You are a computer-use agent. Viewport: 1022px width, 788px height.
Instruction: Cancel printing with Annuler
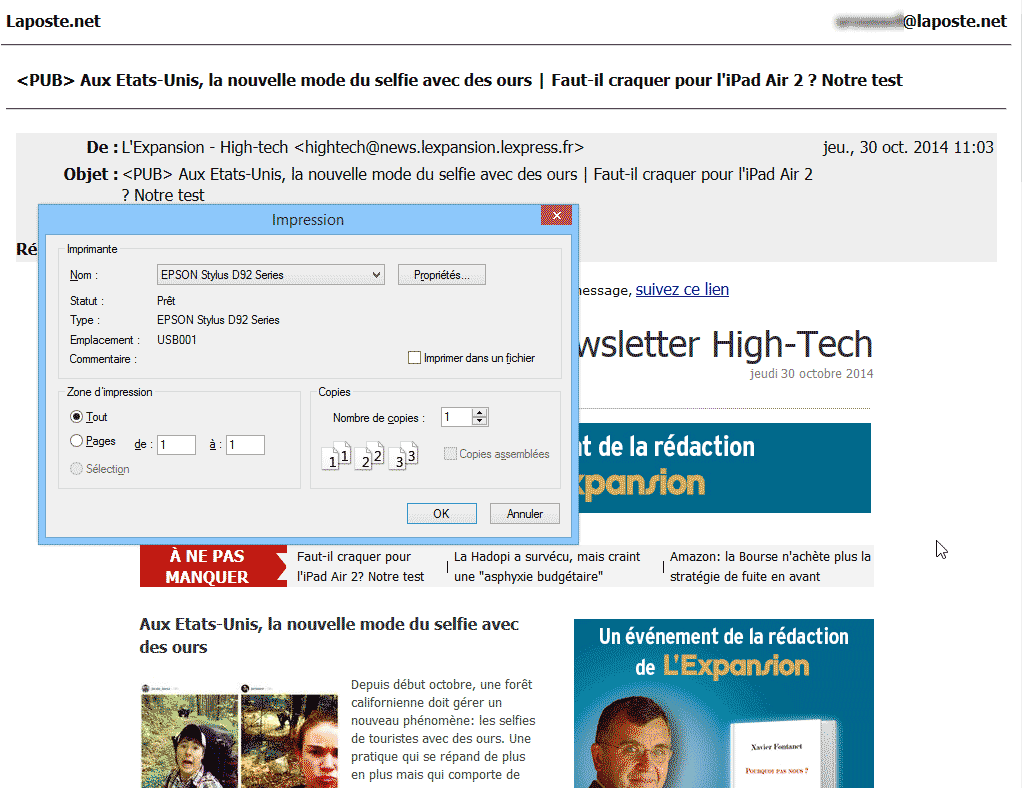525,514
